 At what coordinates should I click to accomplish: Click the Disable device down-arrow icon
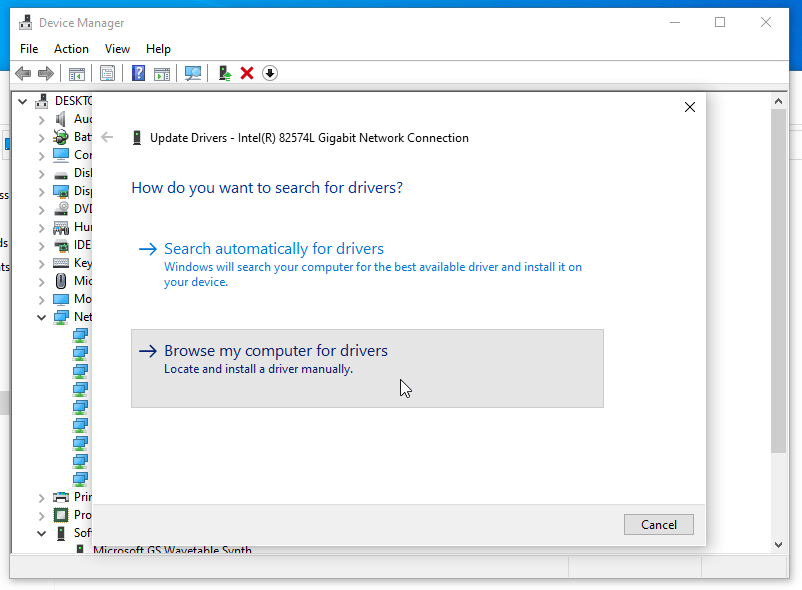[x=270, y=74]
